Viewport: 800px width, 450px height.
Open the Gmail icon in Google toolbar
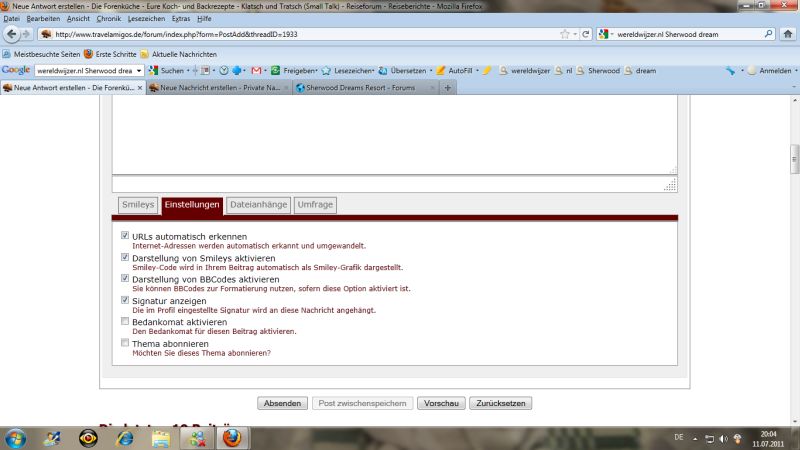click(257, 71)
